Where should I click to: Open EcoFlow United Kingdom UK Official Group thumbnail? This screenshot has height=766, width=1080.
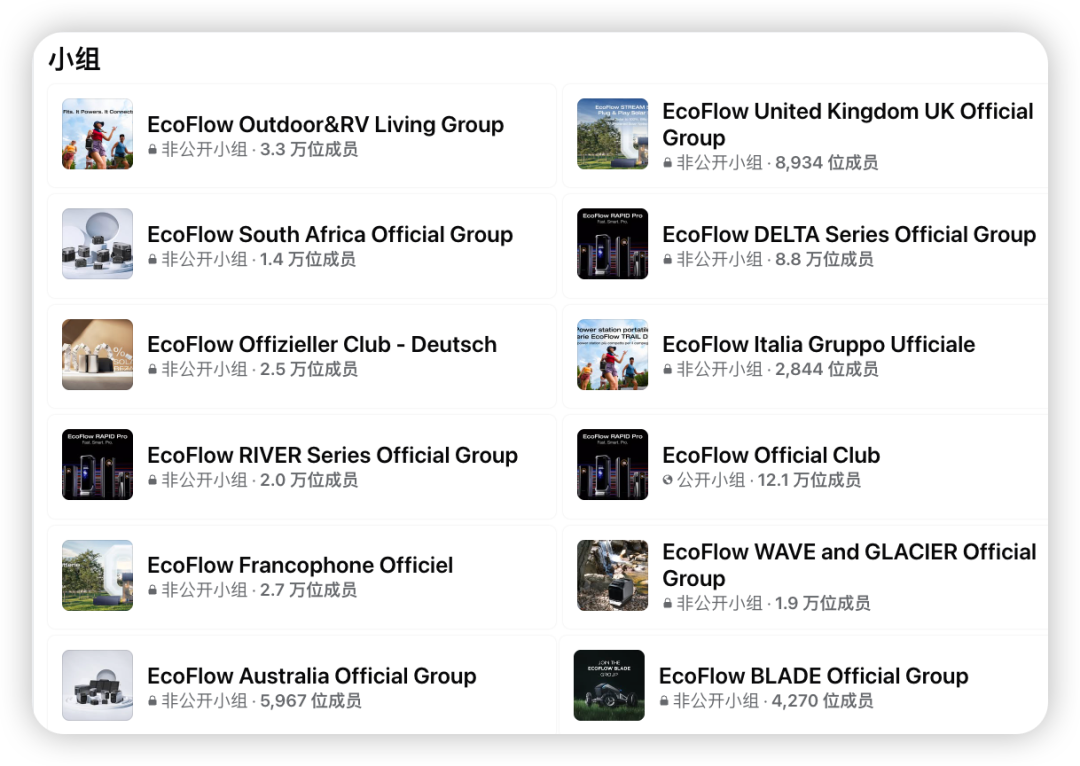click(612, 134)
